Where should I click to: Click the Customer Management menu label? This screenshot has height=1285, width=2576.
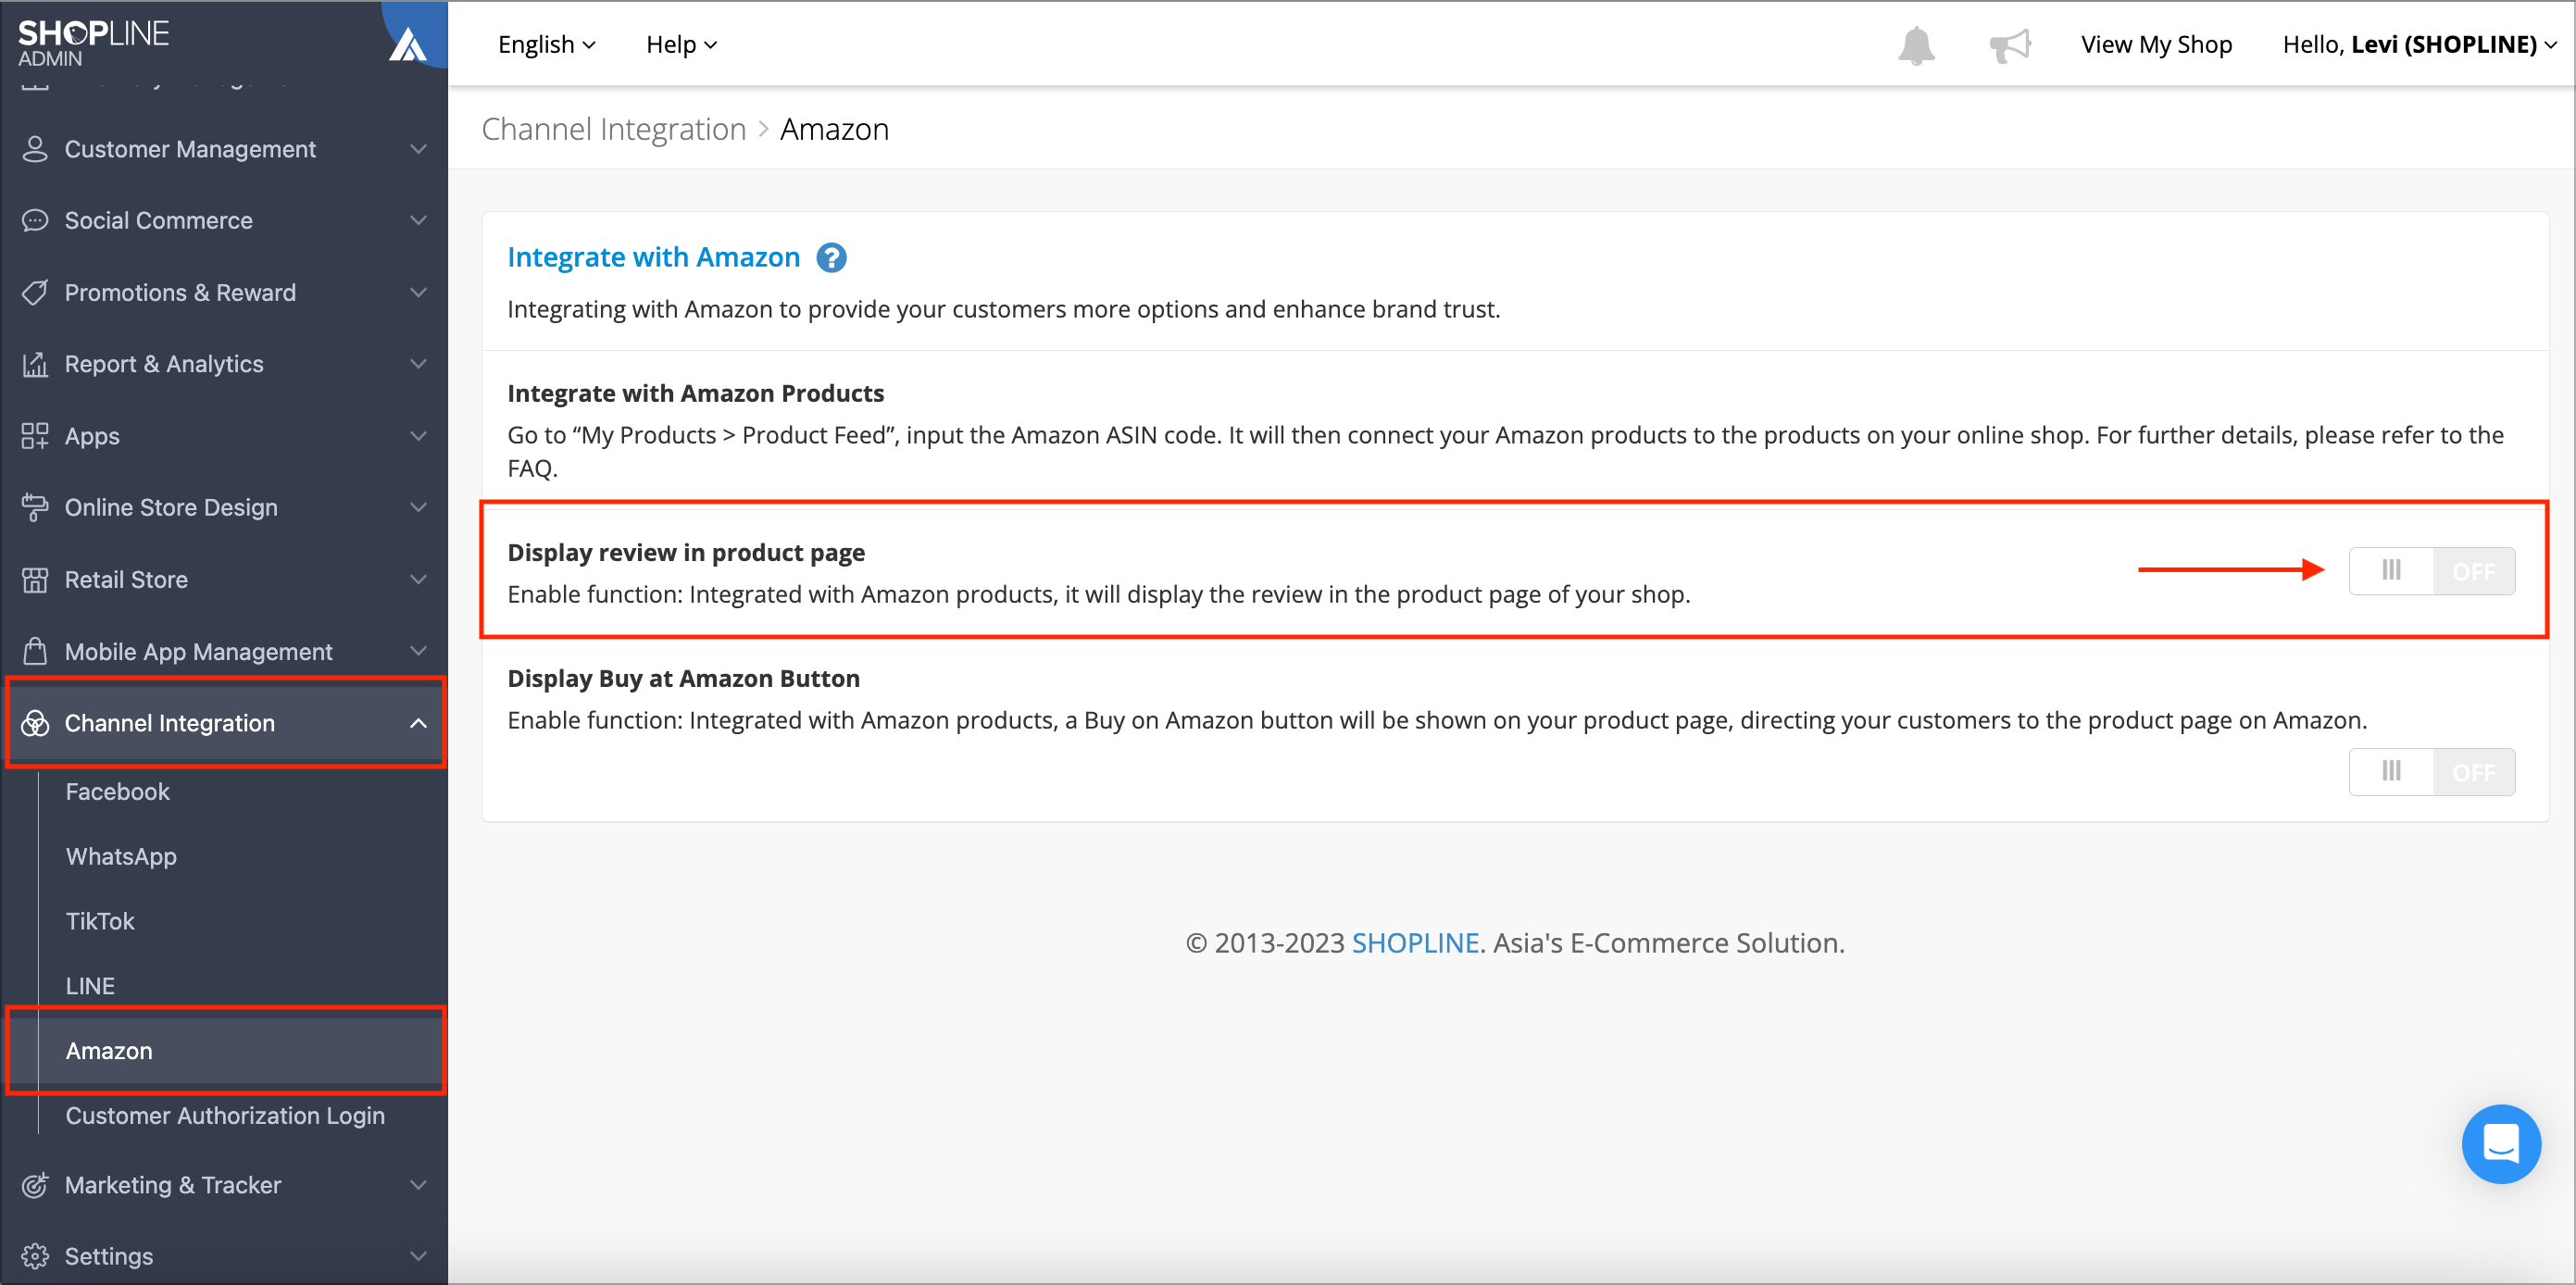[x=190, y=149]
